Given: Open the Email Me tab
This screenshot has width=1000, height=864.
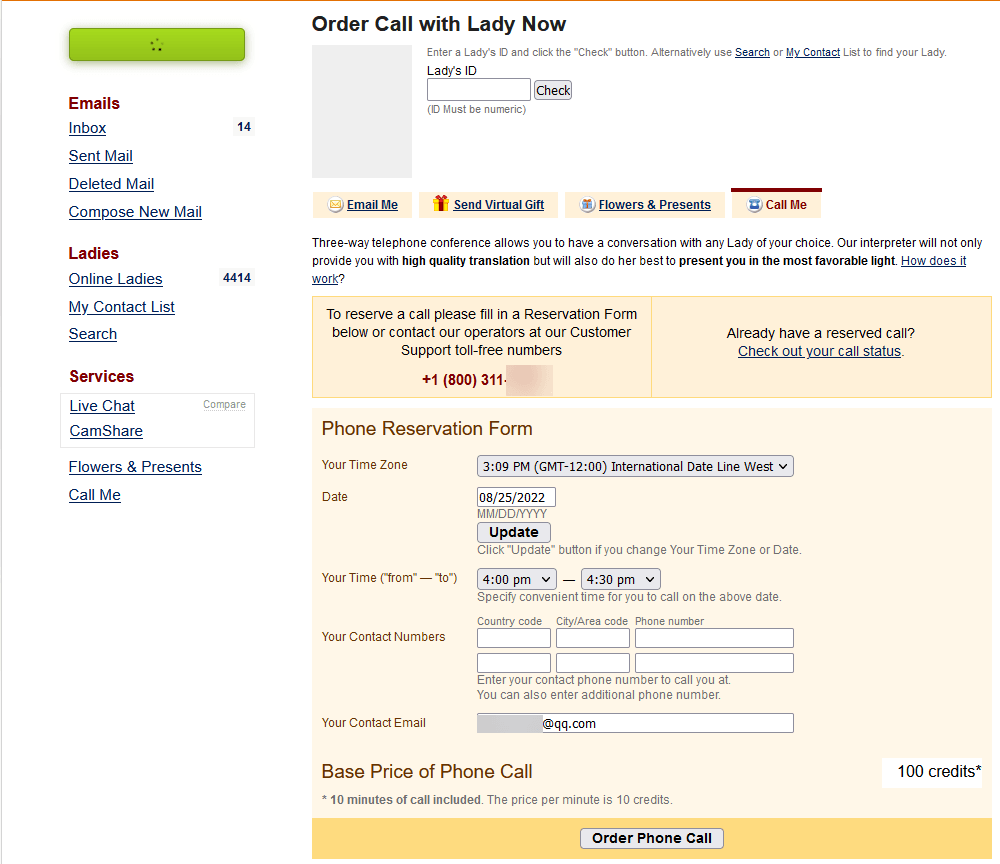Looking at the screenshot, I should (362, 205).
